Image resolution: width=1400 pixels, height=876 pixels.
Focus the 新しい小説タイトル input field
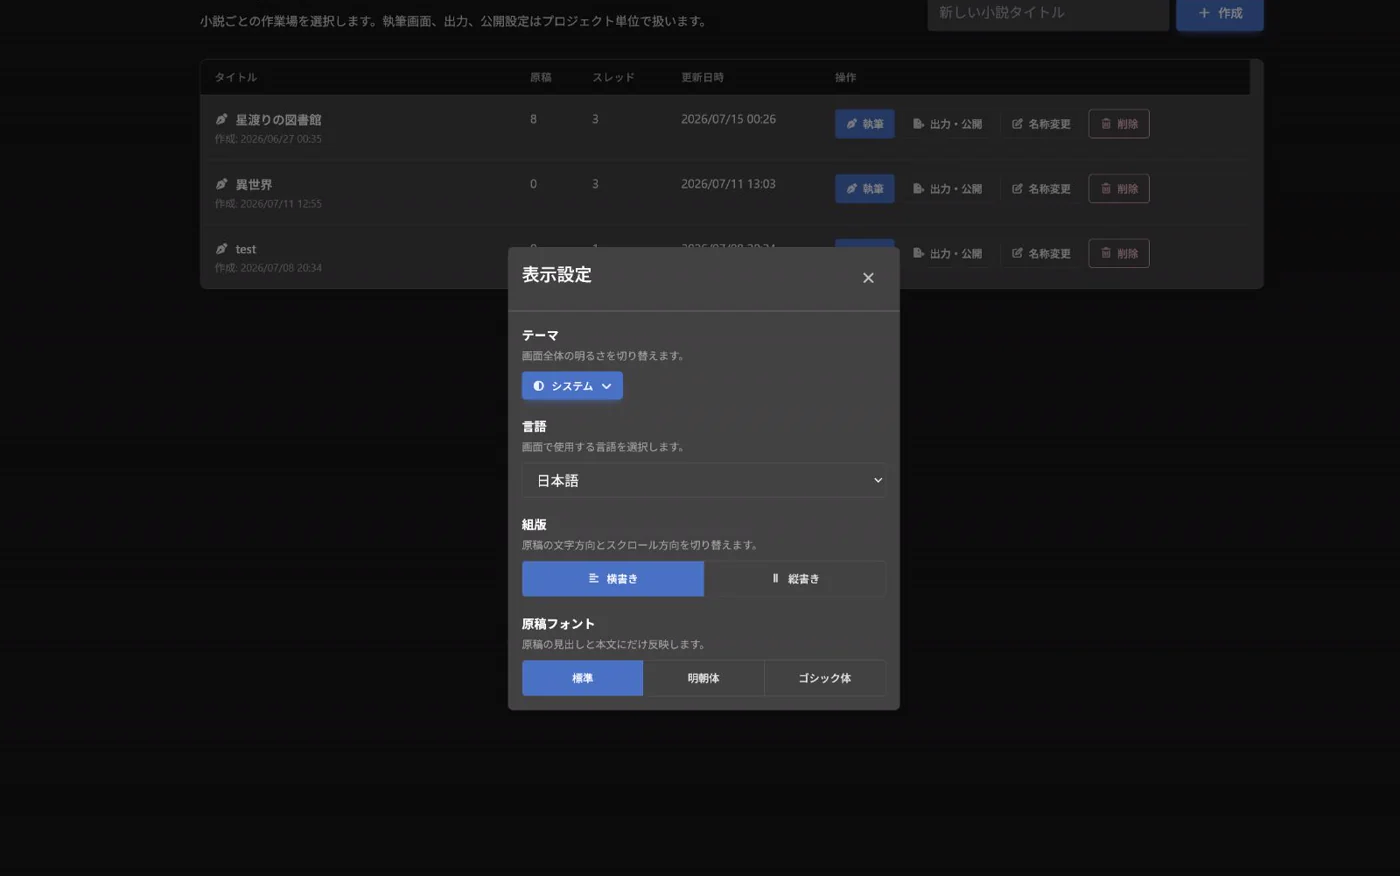(1048, 14)
